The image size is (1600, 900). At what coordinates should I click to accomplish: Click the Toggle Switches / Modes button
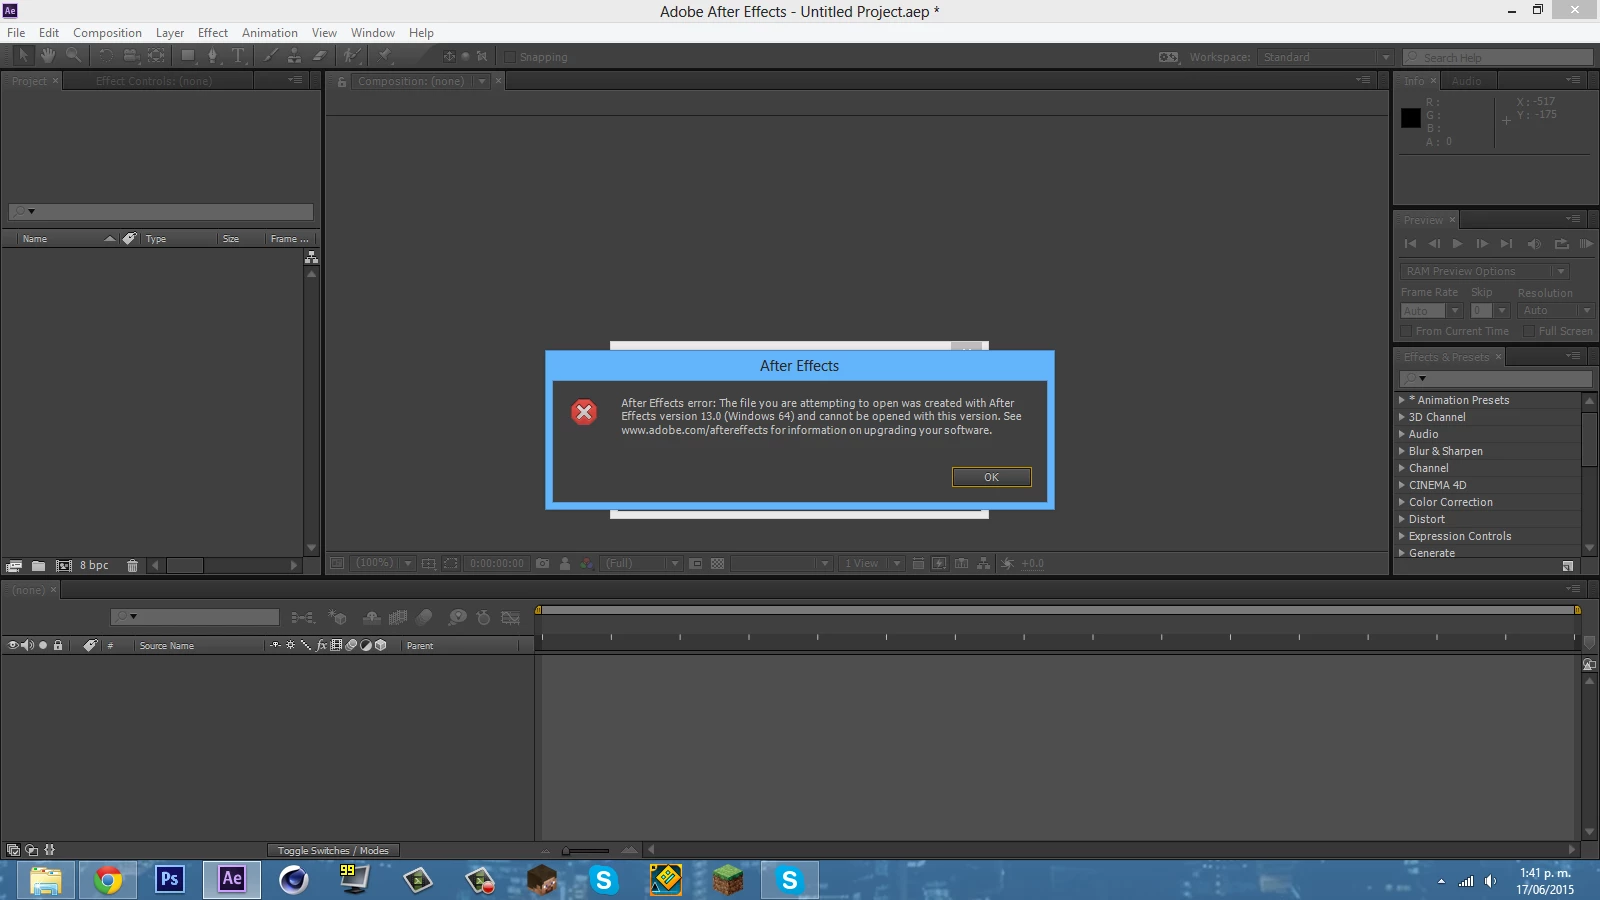(x=333, y=850)
